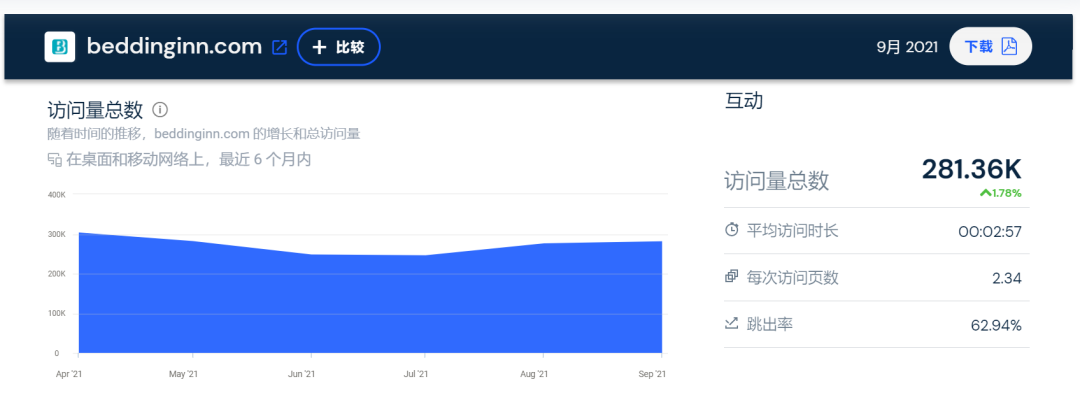Click the beddinginn site logo icon
Viewport: 1080px width, 393px height.
click(60, 47)
